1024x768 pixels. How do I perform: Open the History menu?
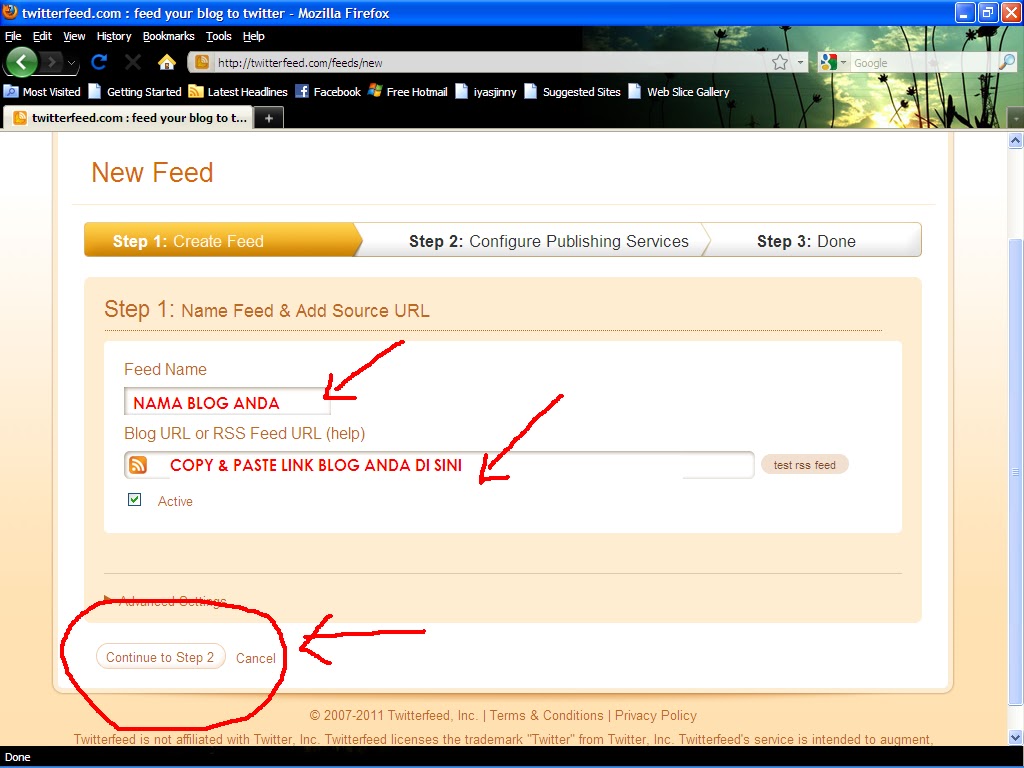point(114,36)
